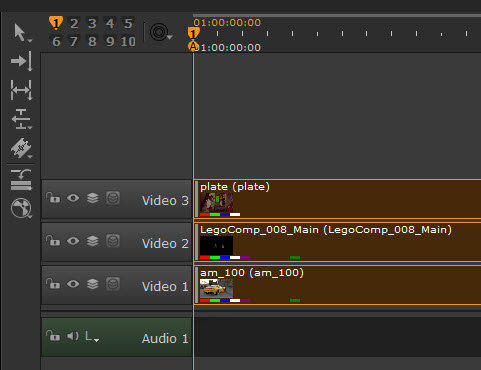Click the orange playhead marker
Screen dimensions: 481x370
tap(193, 33)
